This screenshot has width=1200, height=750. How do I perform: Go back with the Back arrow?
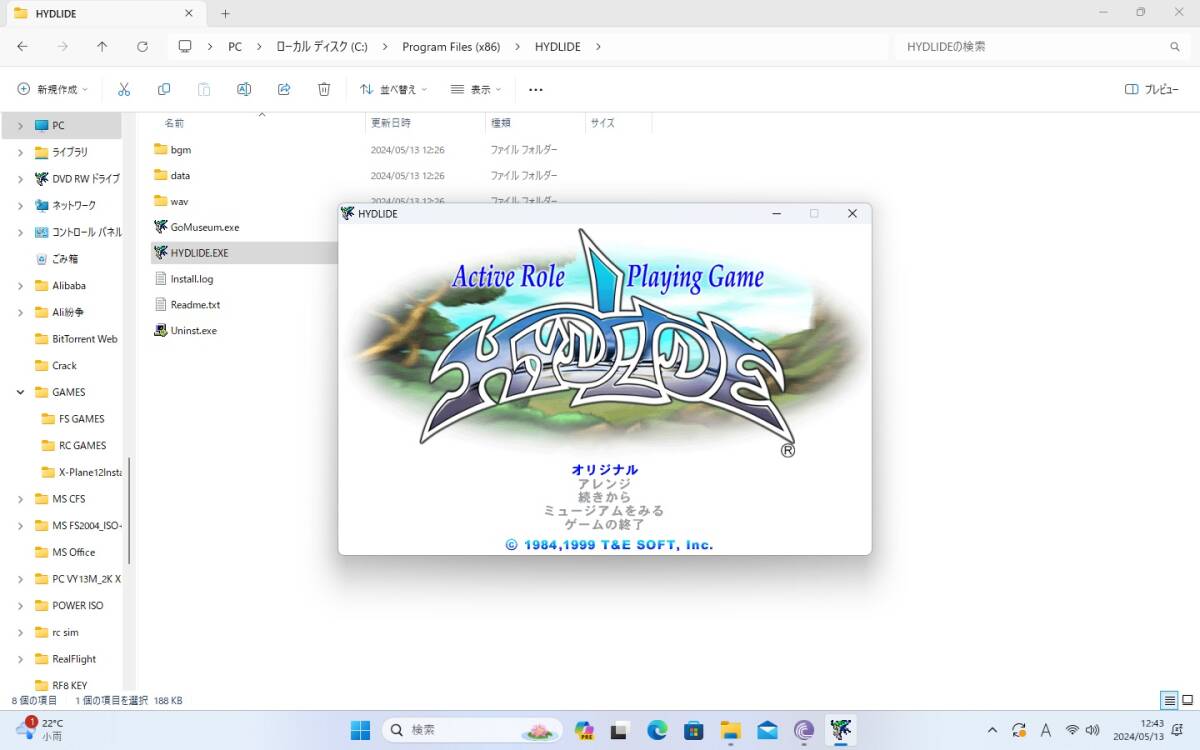pyautogui.click(x=22, y=47)
